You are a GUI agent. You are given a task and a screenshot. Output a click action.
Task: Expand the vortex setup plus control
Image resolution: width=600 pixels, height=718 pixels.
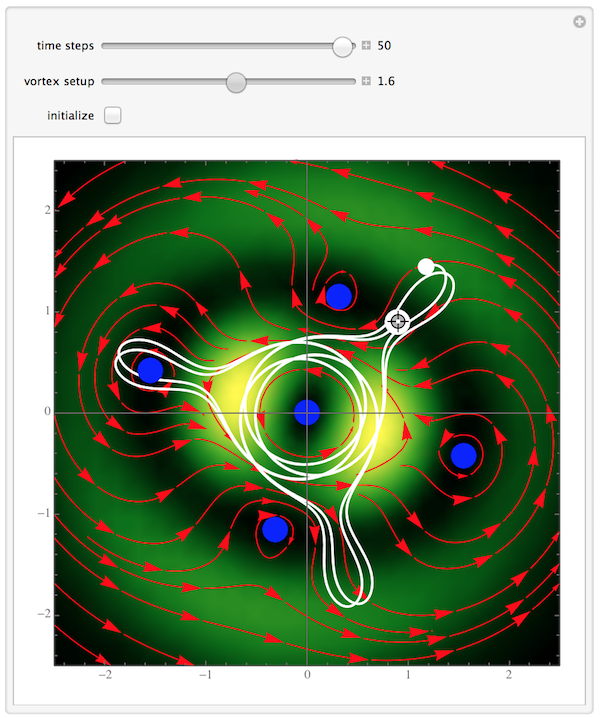tap(366, 81)
